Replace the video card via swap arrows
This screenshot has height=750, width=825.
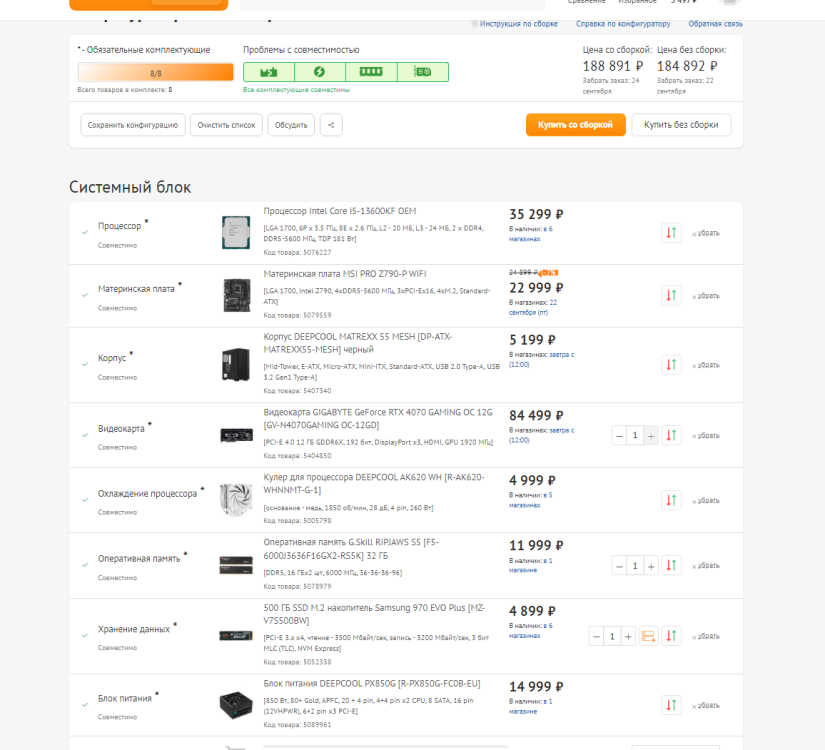[x=671, y=435]
